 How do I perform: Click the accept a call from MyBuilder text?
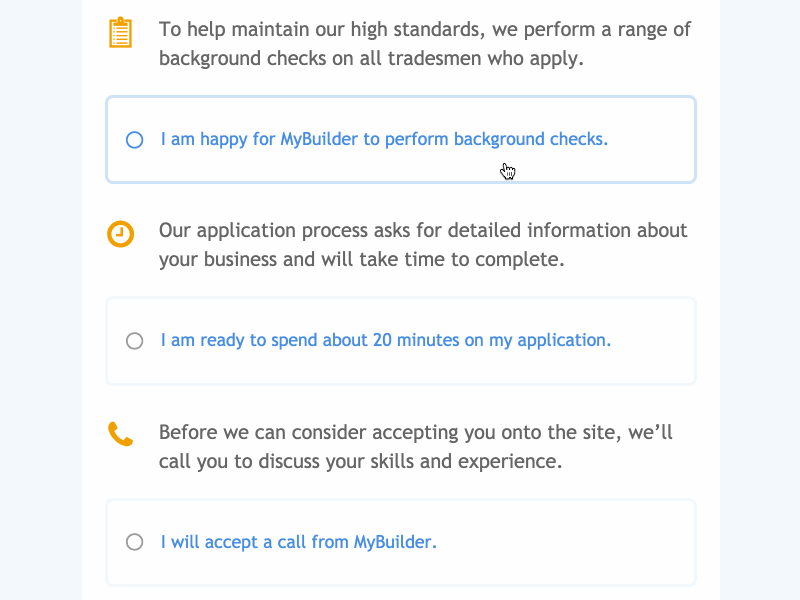(x=298, y=542)
